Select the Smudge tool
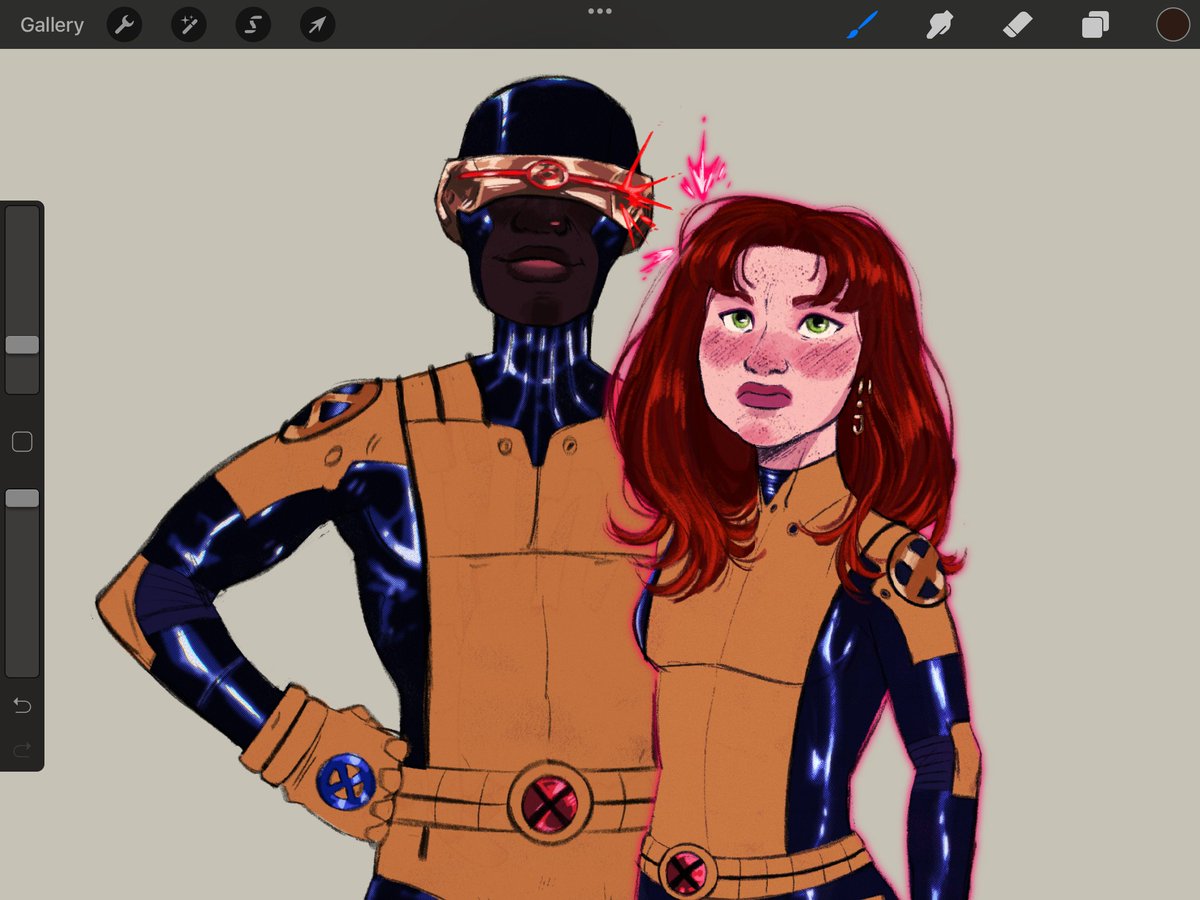Viewport: 1200px width, 900px height. pyautogui.click(x=939, y=25)
